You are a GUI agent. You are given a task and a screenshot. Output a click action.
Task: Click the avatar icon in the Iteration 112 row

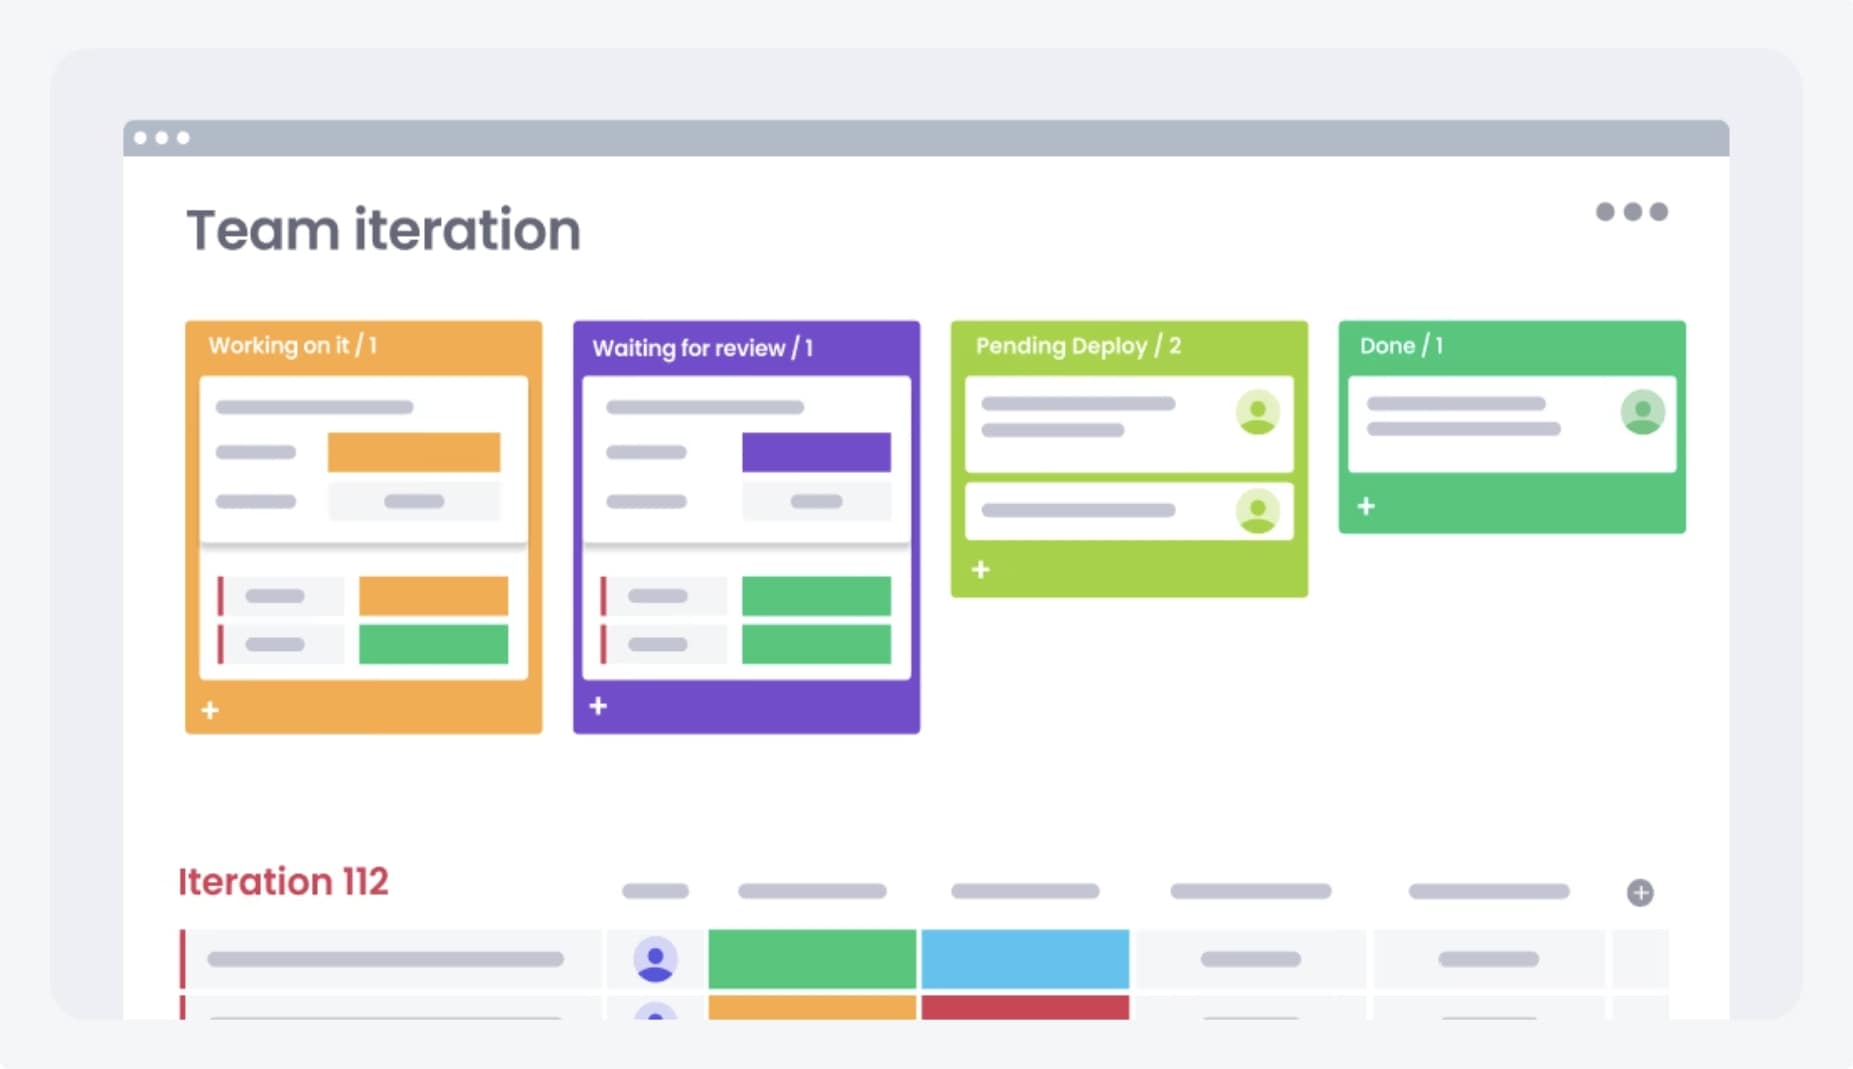click(655, 959)
